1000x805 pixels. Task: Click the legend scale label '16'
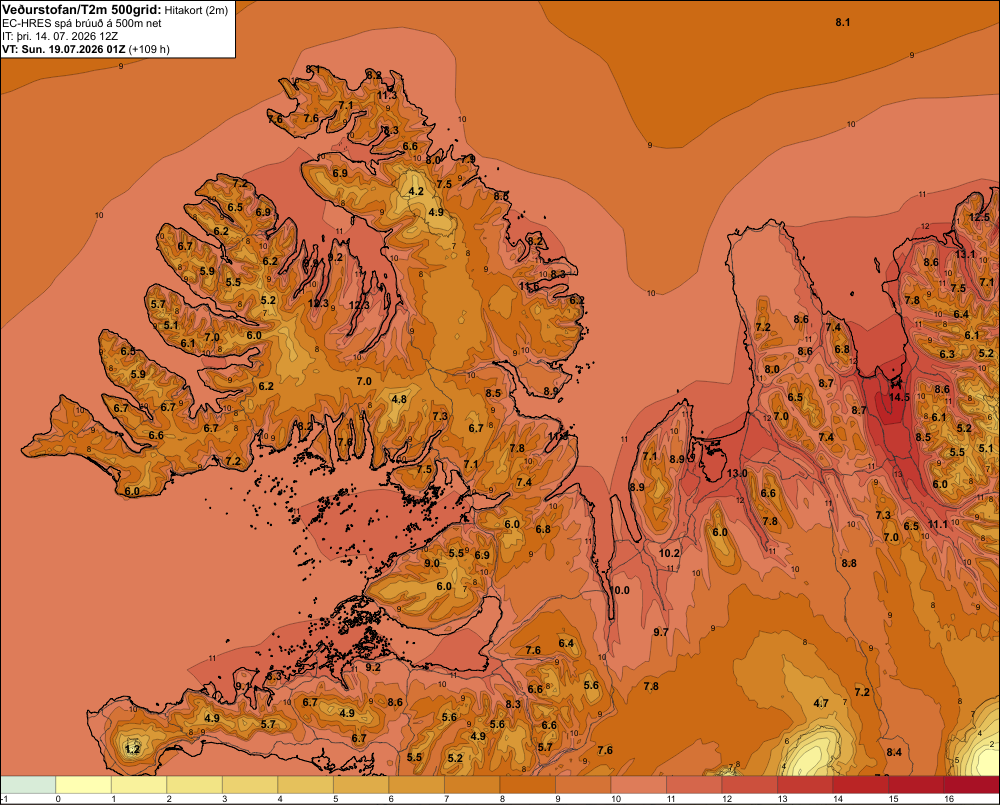point(949,799)
